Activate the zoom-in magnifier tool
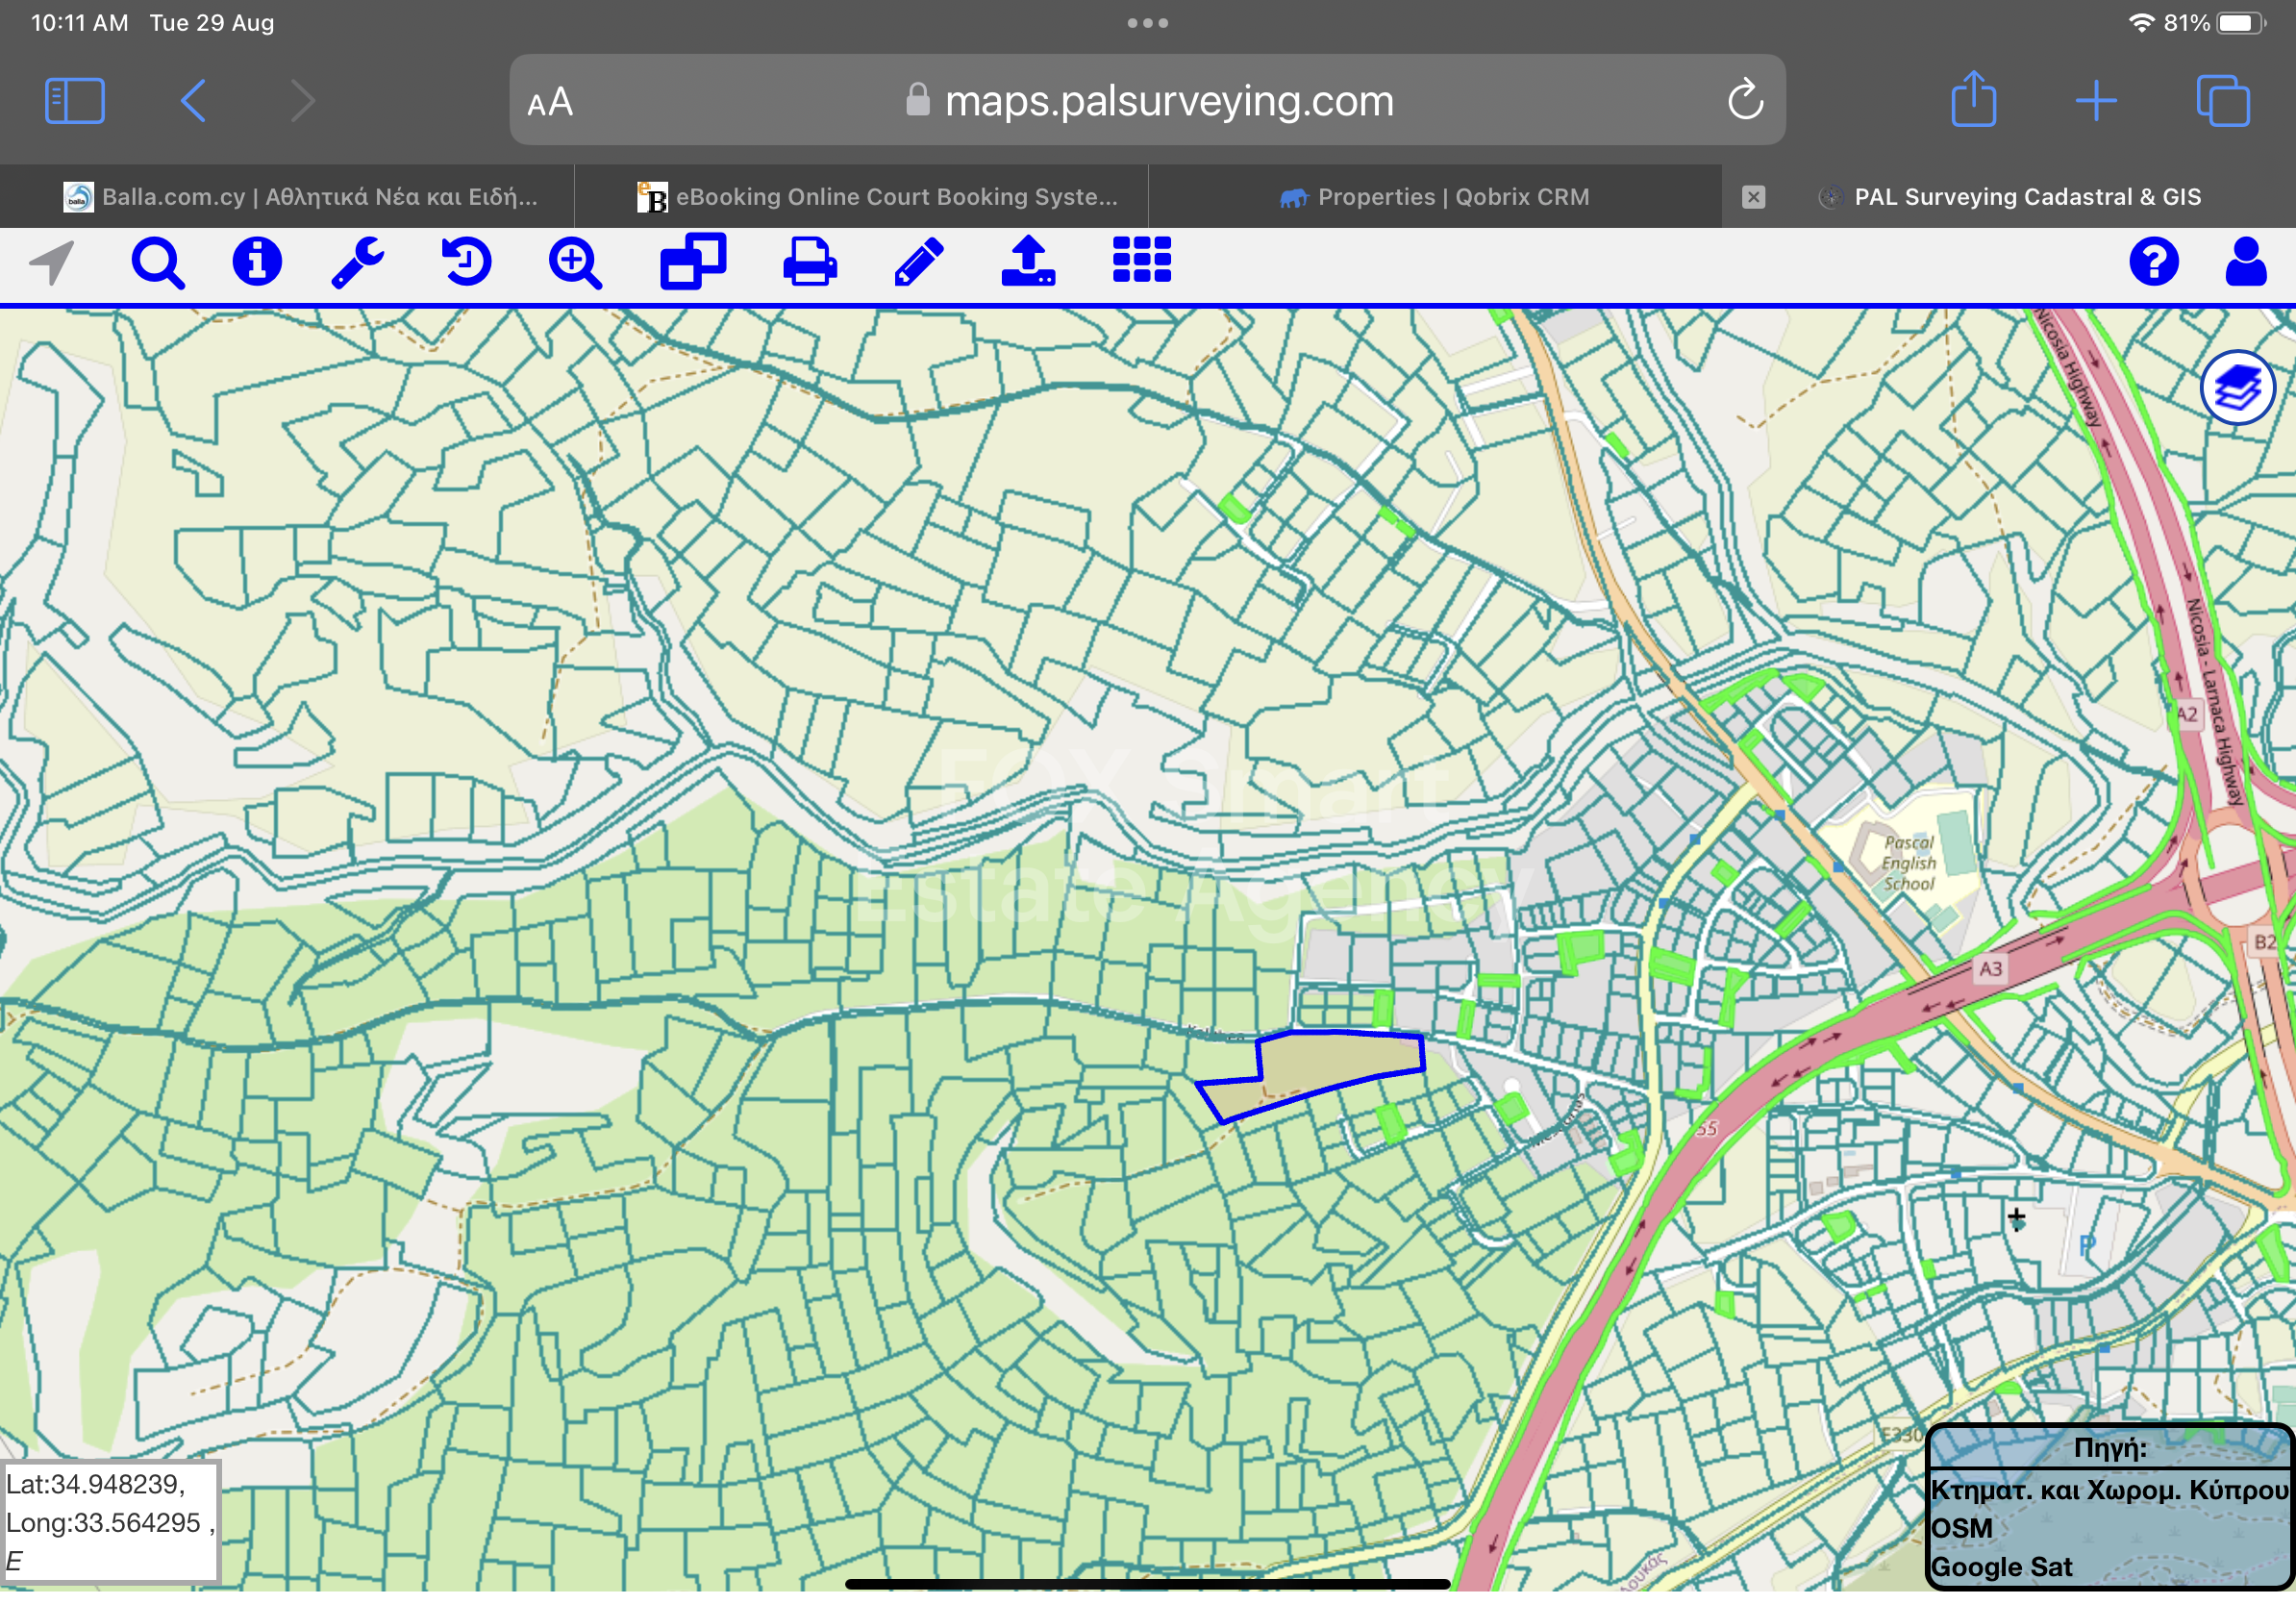Image resolution: width=2296 pixels, height=1604 pixels. coord(575,264)
